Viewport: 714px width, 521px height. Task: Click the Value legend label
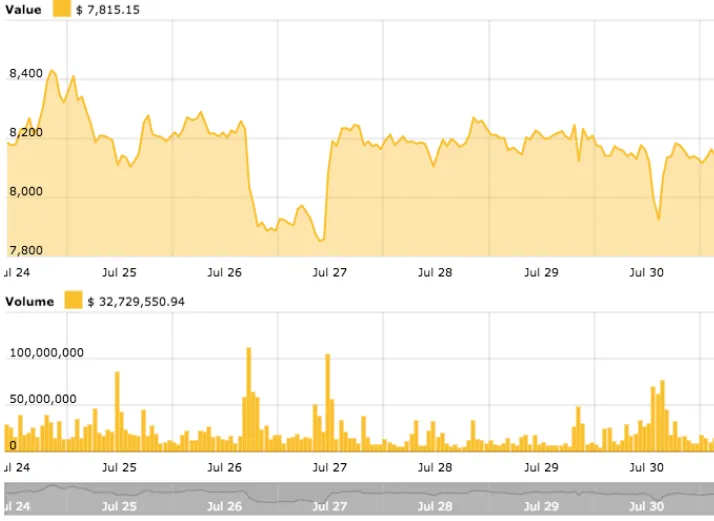[x=23, y=10]
